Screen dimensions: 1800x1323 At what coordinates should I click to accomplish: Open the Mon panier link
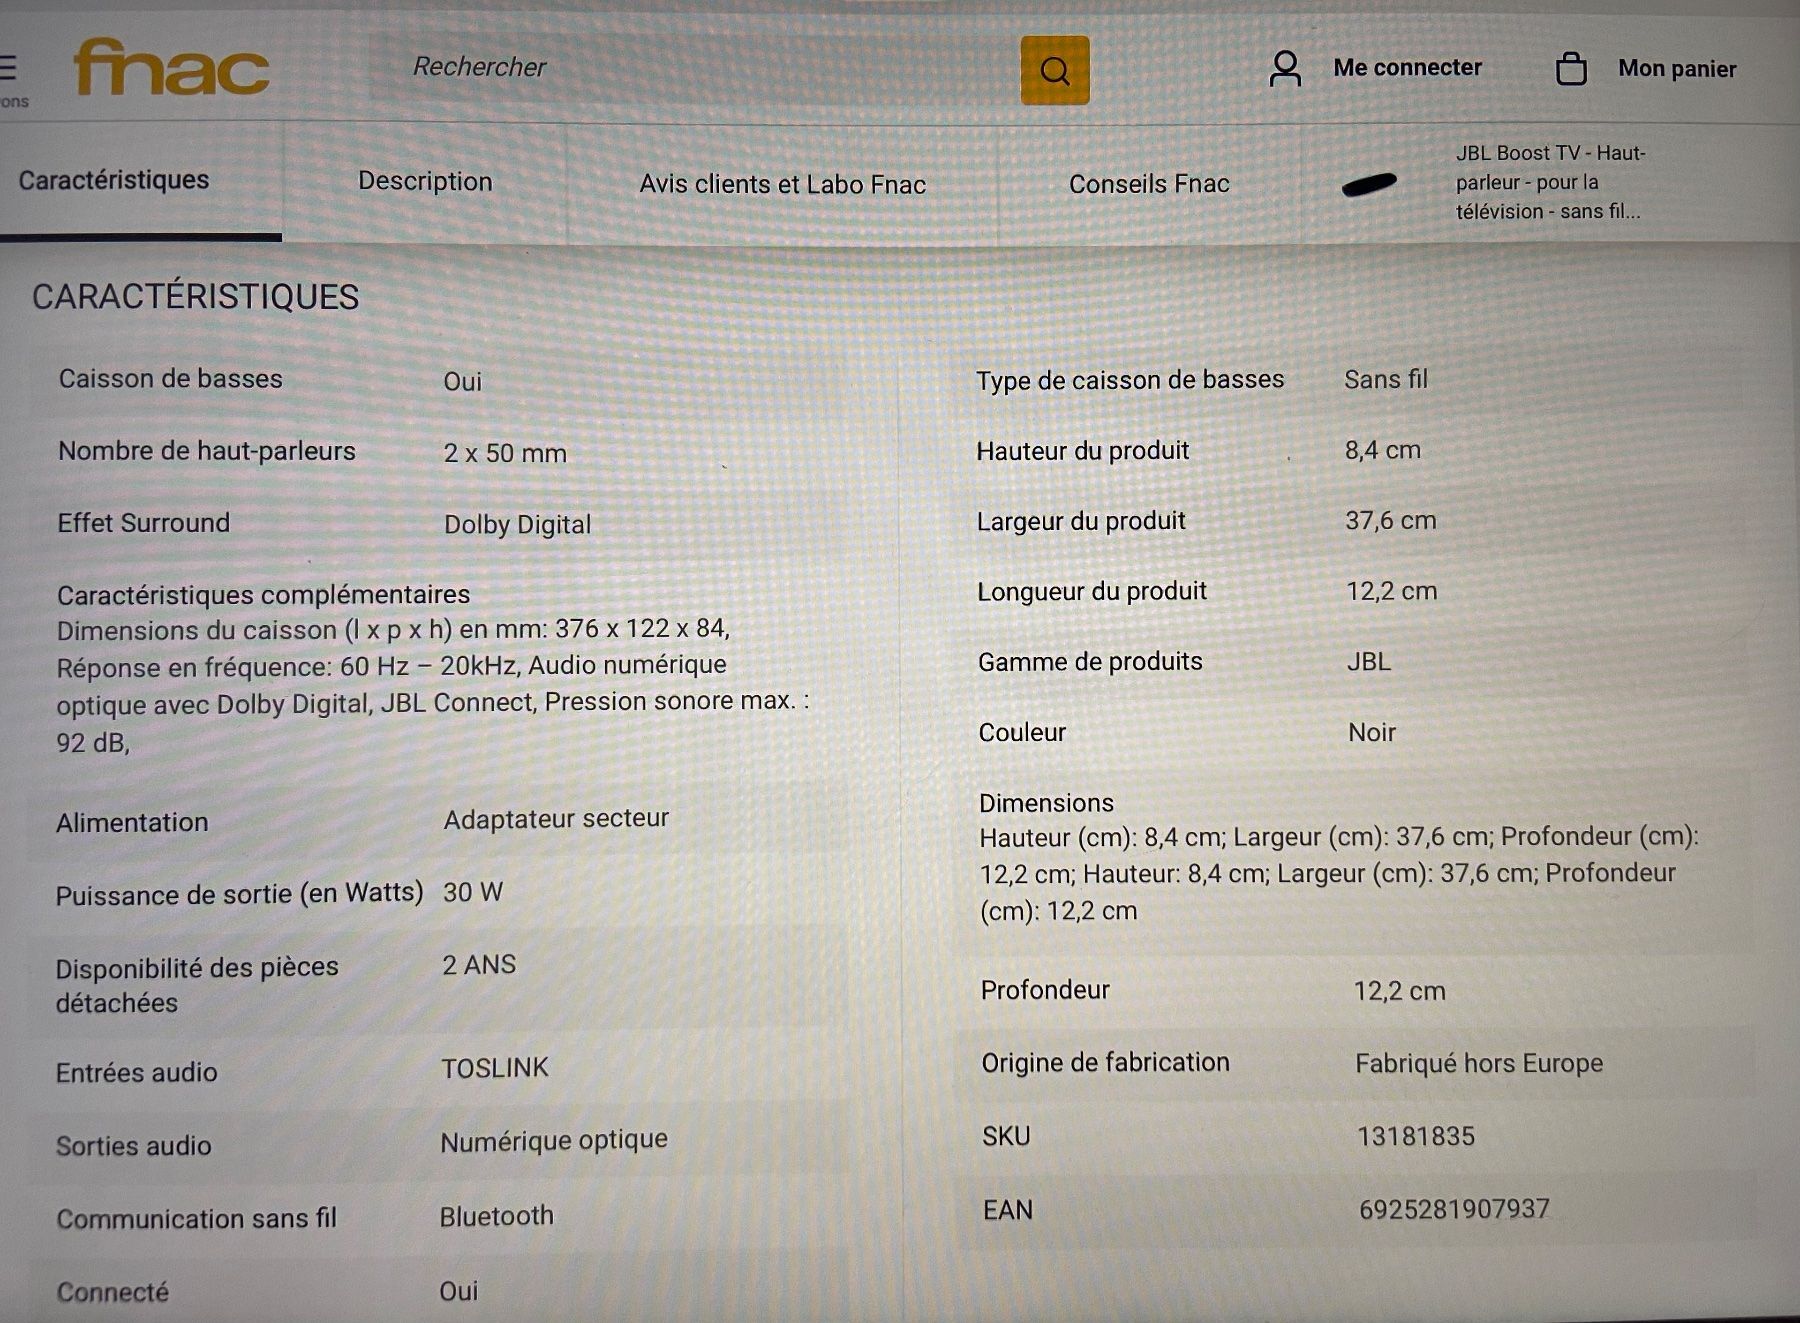point(1677,68)
